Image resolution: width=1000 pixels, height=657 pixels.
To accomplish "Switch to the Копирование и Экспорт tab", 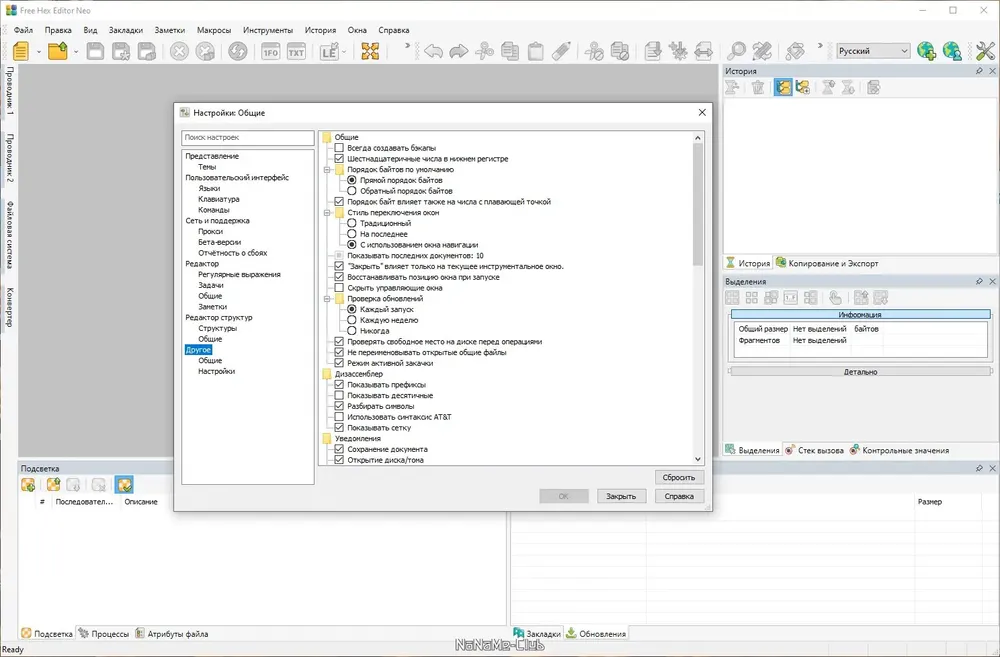I will [x=827, y=263].
